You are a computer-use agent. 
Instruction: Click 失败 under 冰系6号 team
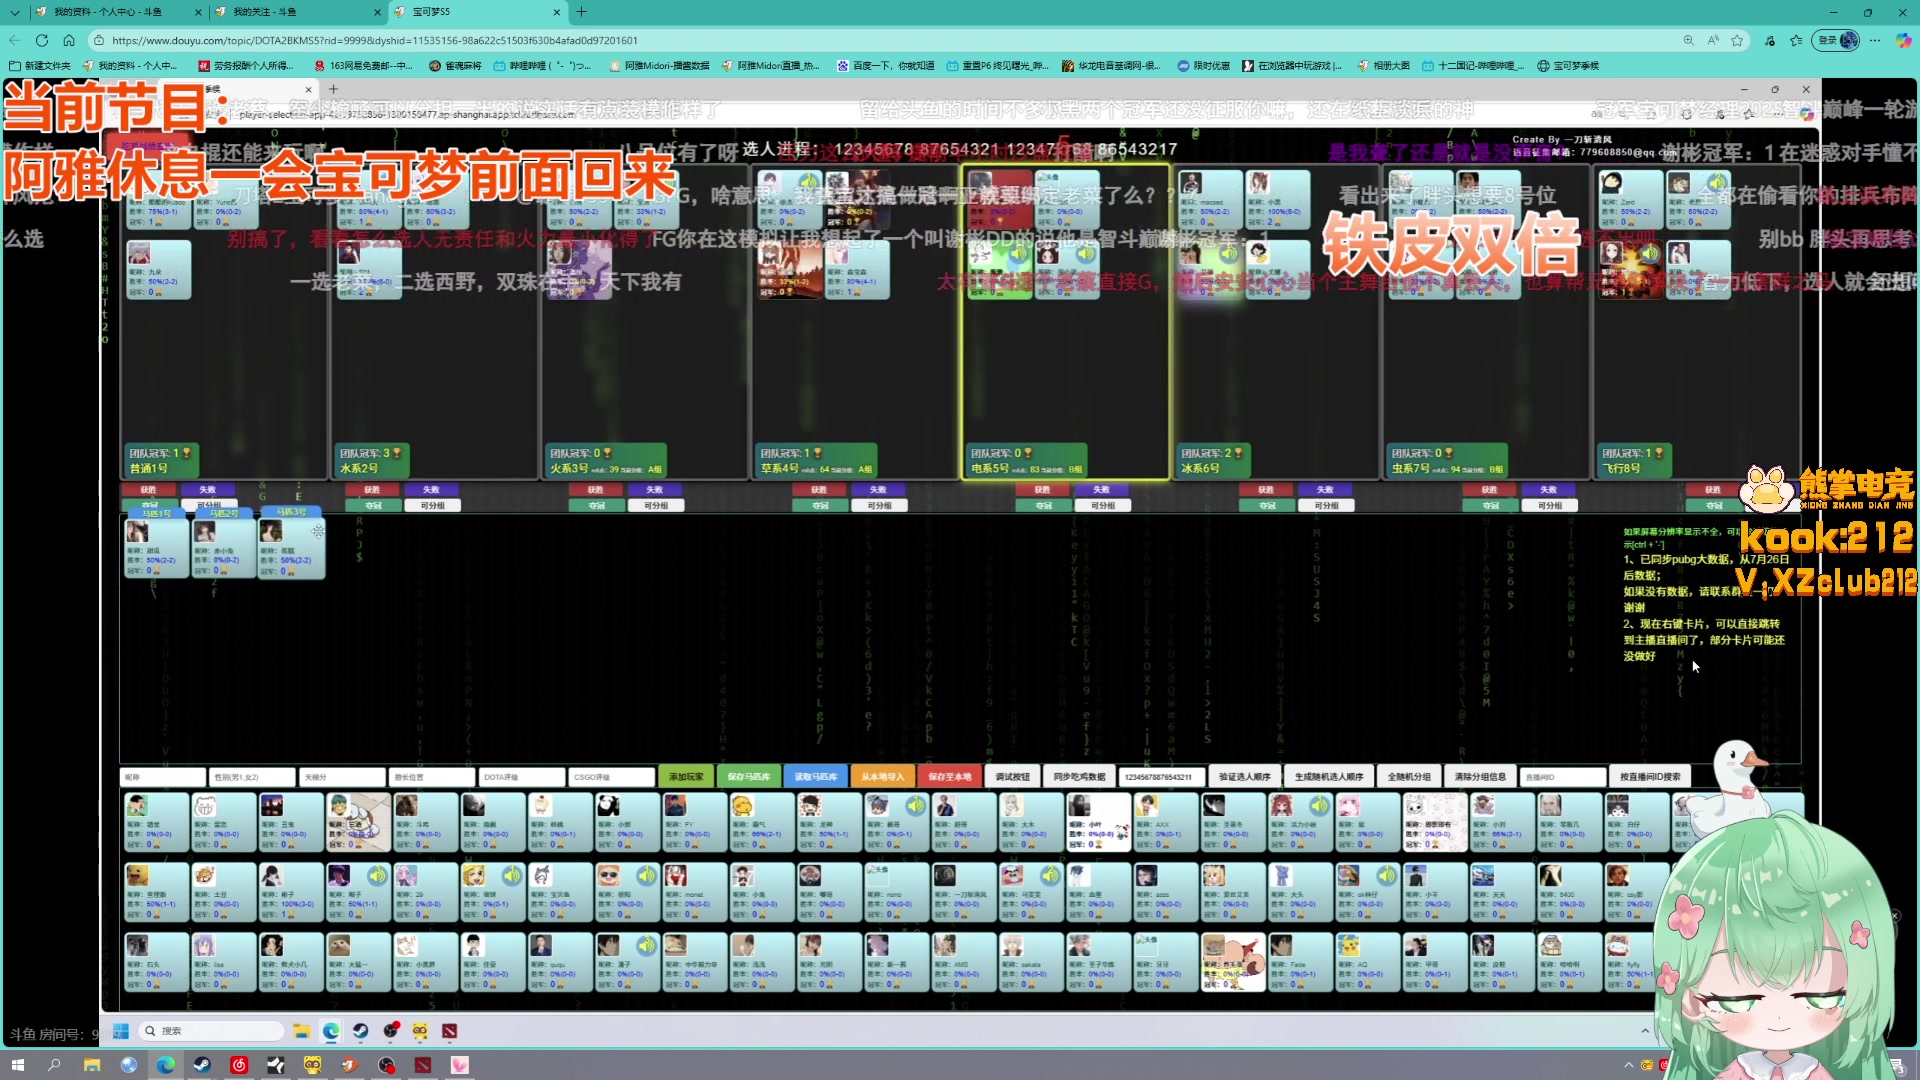pyautogui.click(x=1324, y=490)
